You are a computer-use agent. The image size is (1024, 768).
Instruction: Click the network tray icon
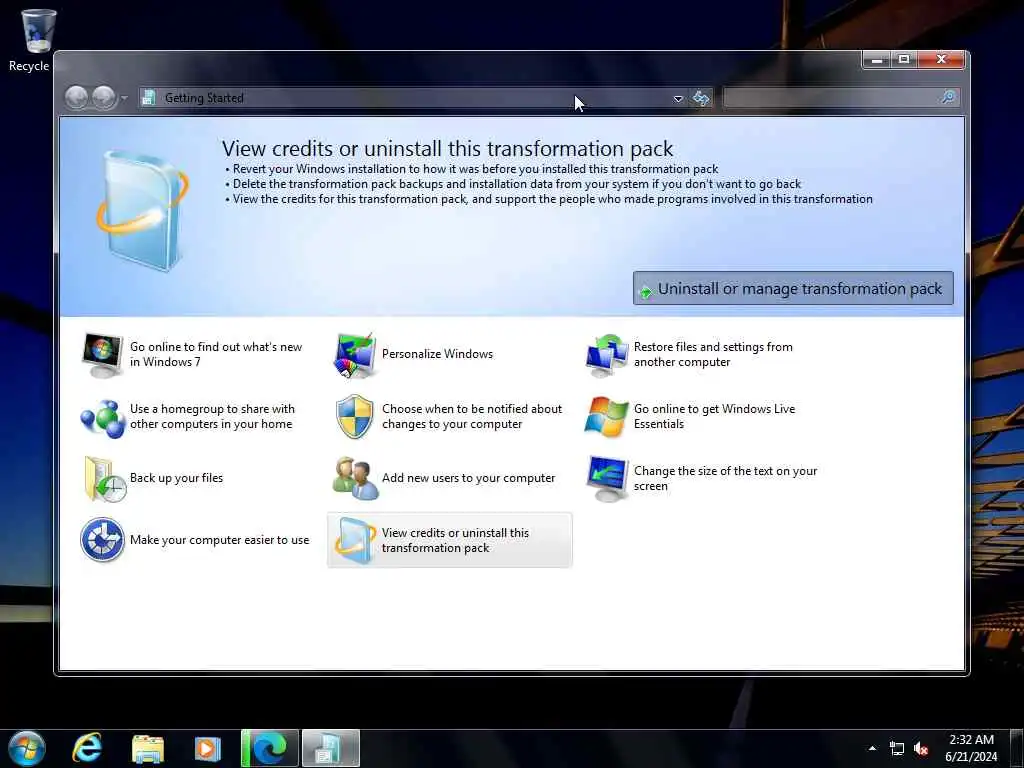pos(897,748)
